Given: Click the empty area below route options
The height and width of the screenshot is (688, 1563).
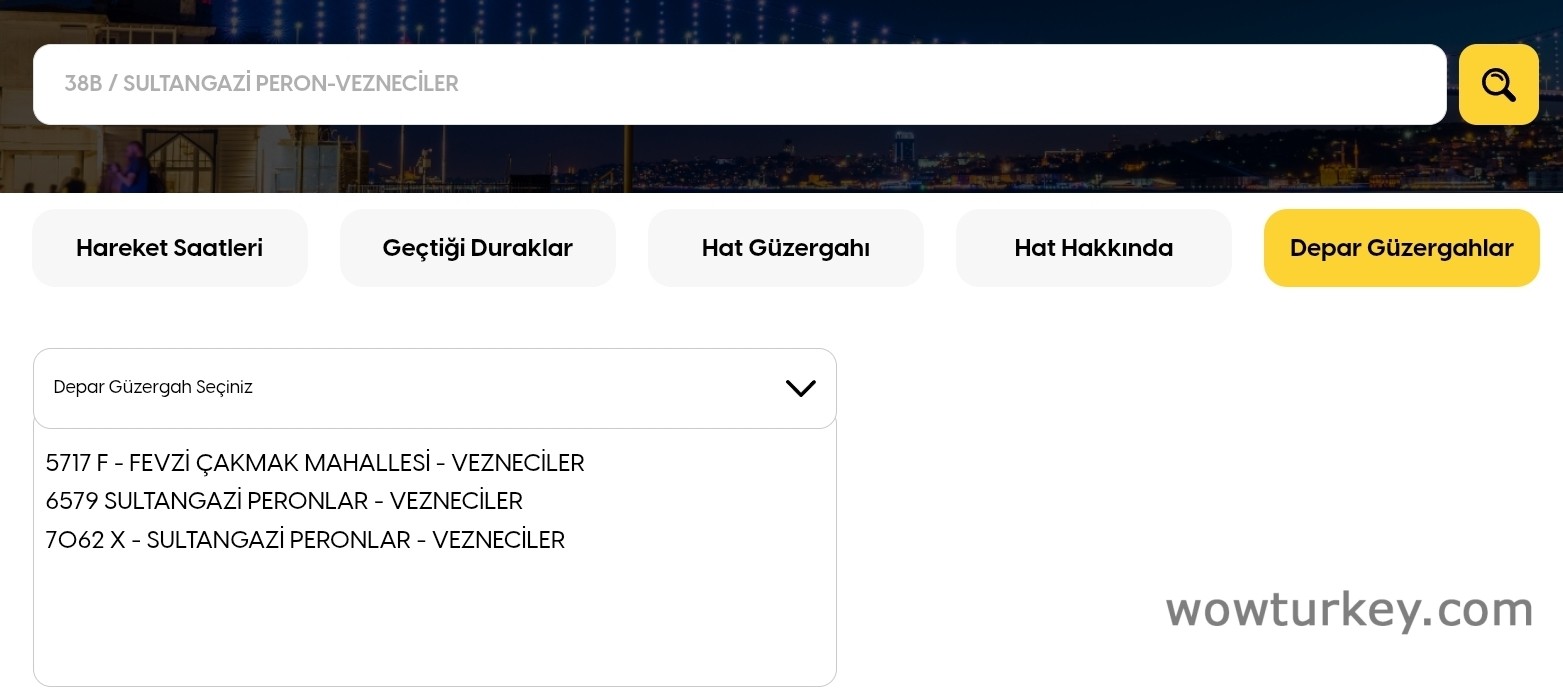Looking at the screenshot, I should [434, 620].
